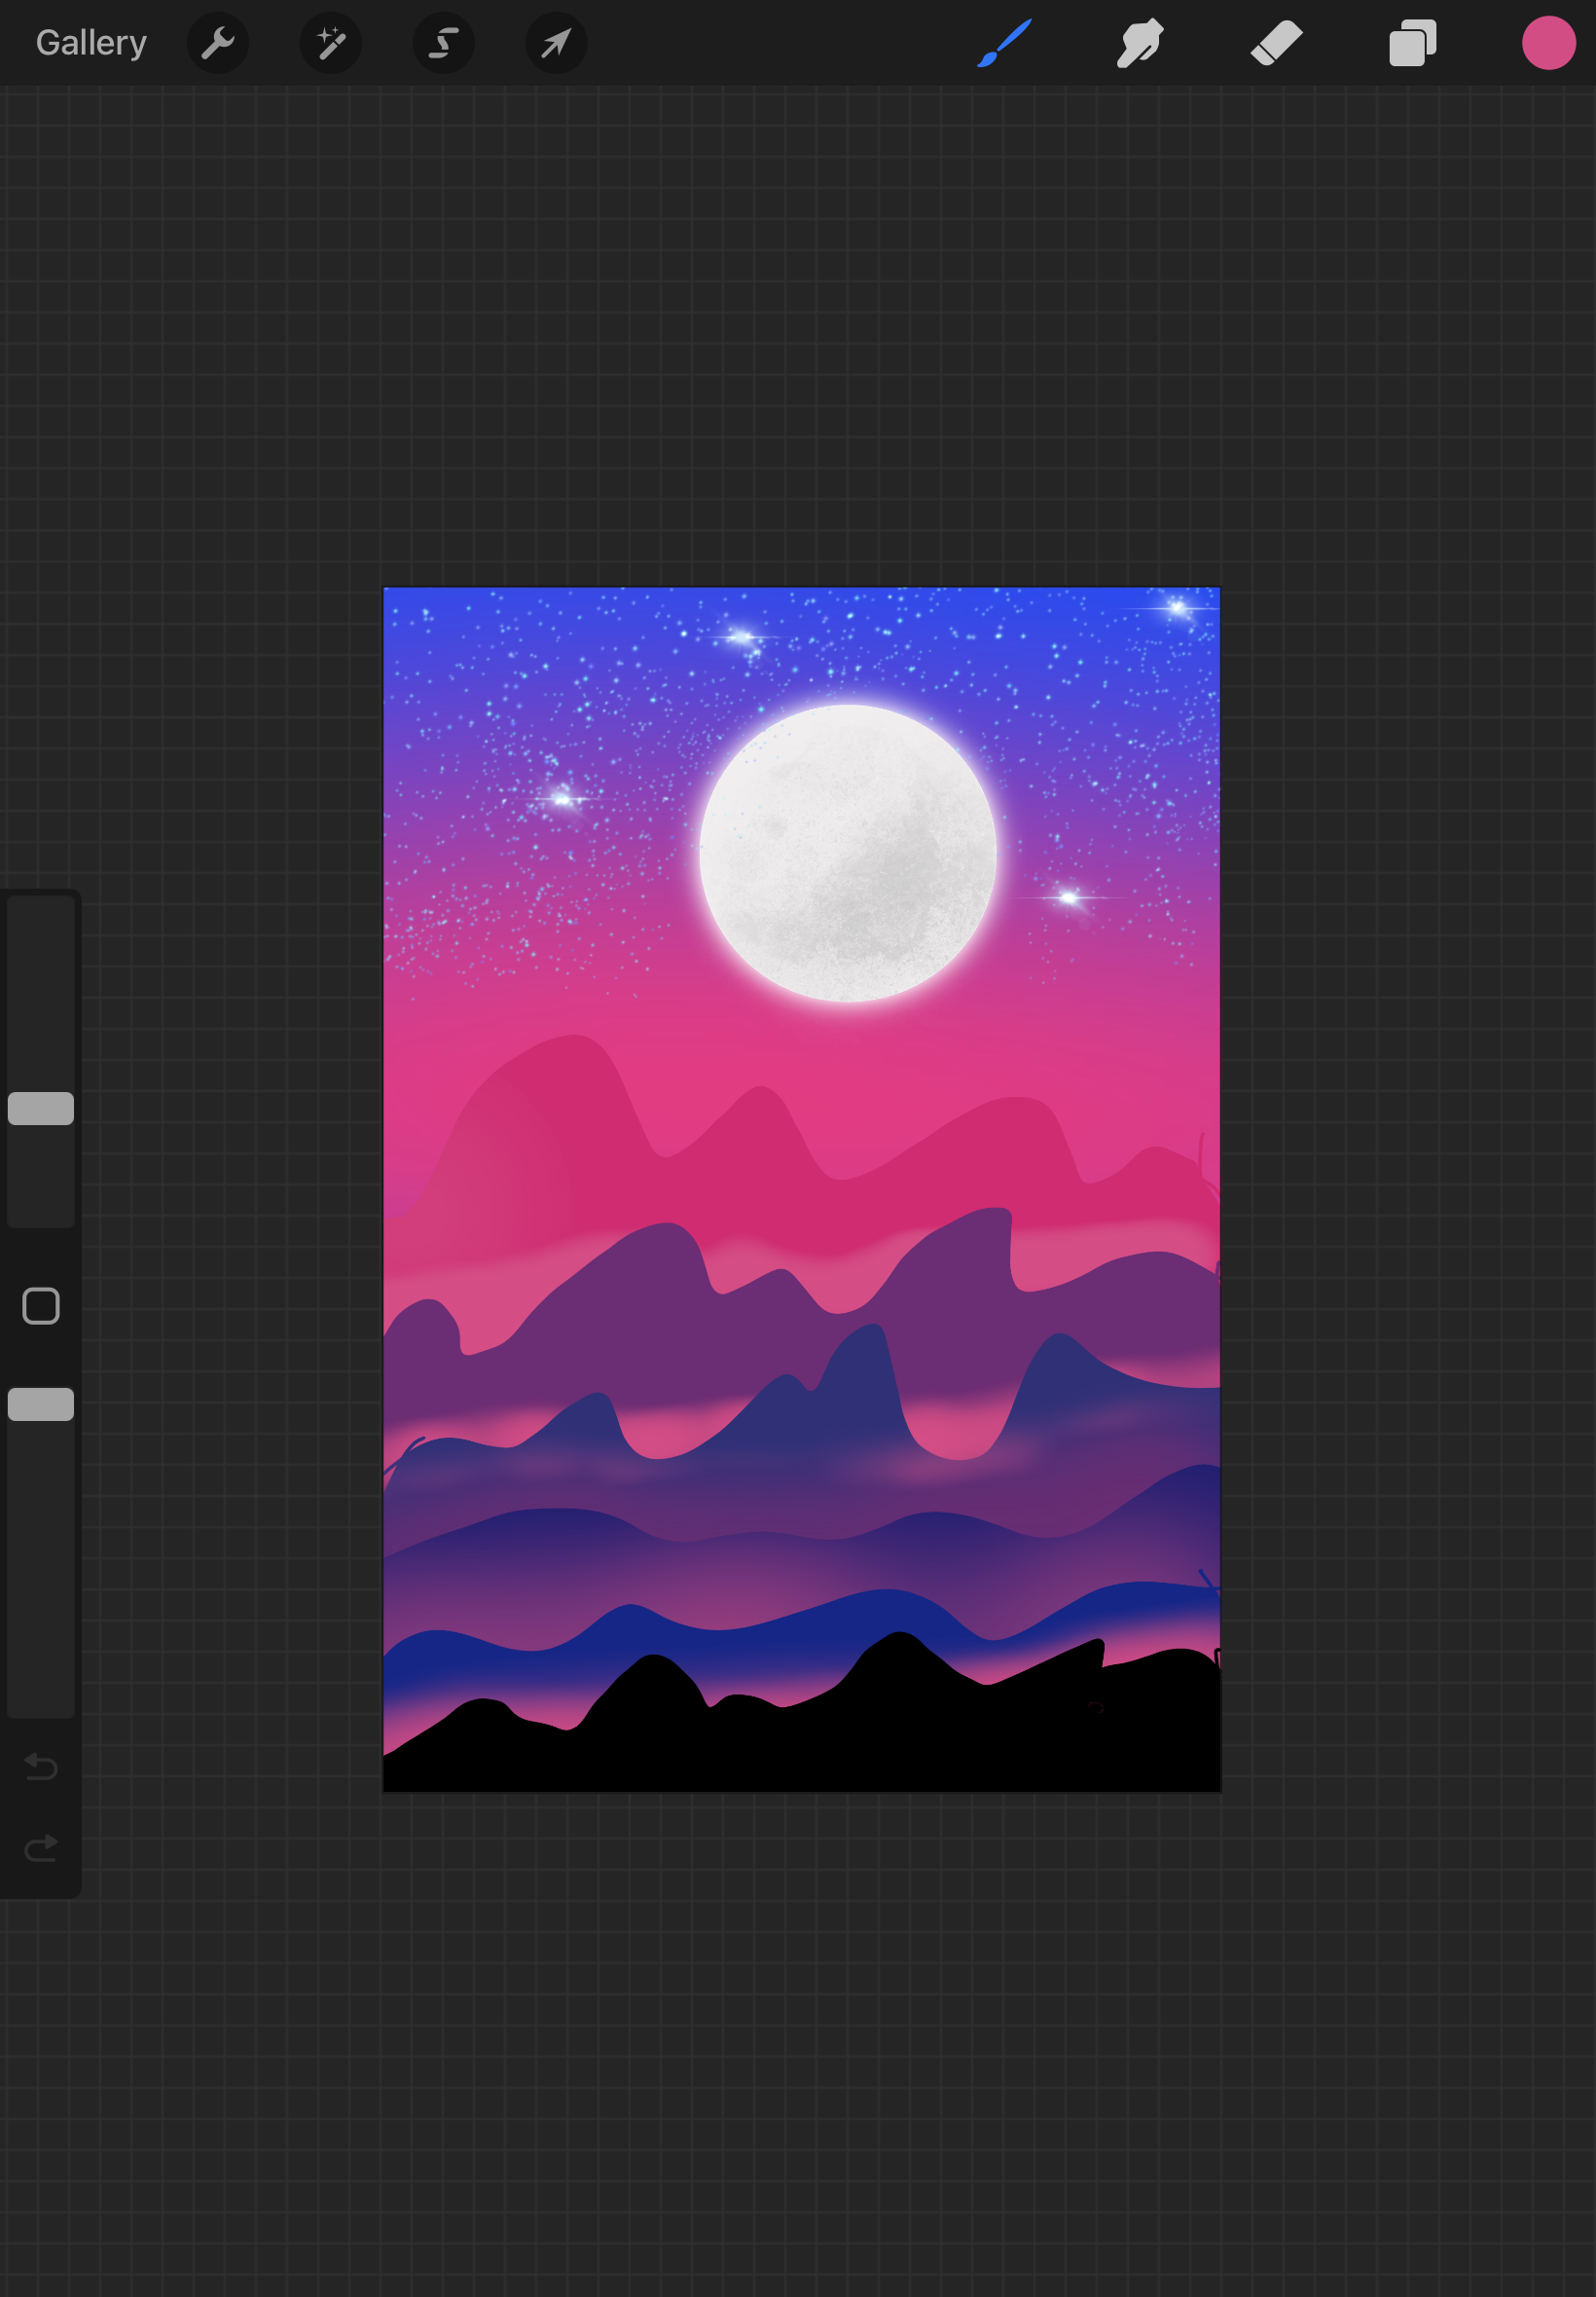Open the Adjustments magic wand menu
Screen dimensions: 1596x2297
click(x=331, y=43)
